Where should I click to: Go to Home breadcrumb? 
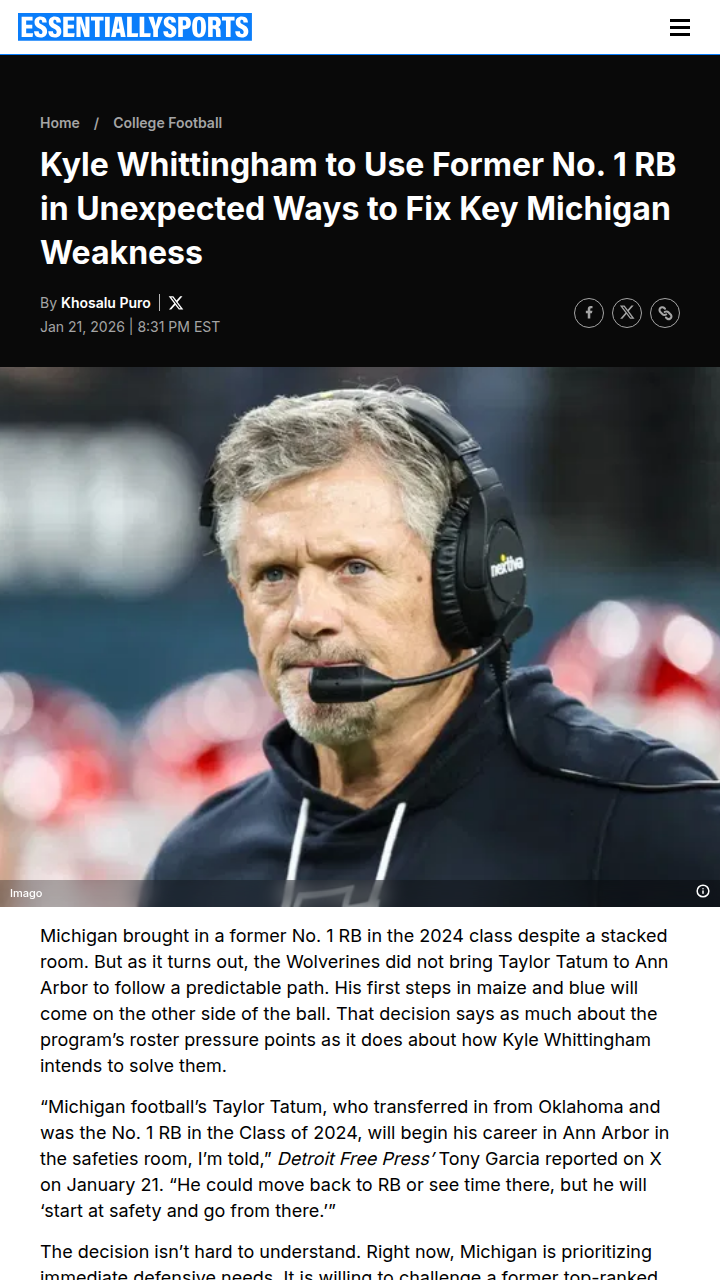pyautogui.click(x=60, y=123)
